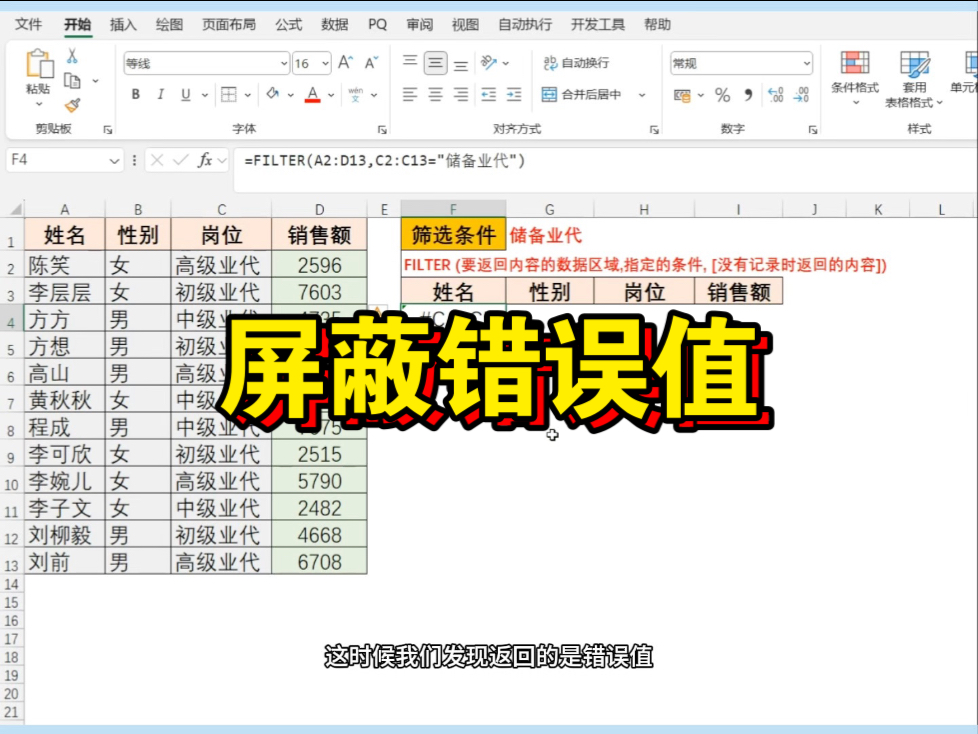
Task: Apply percentage number format
Action: tap(721, 95)
